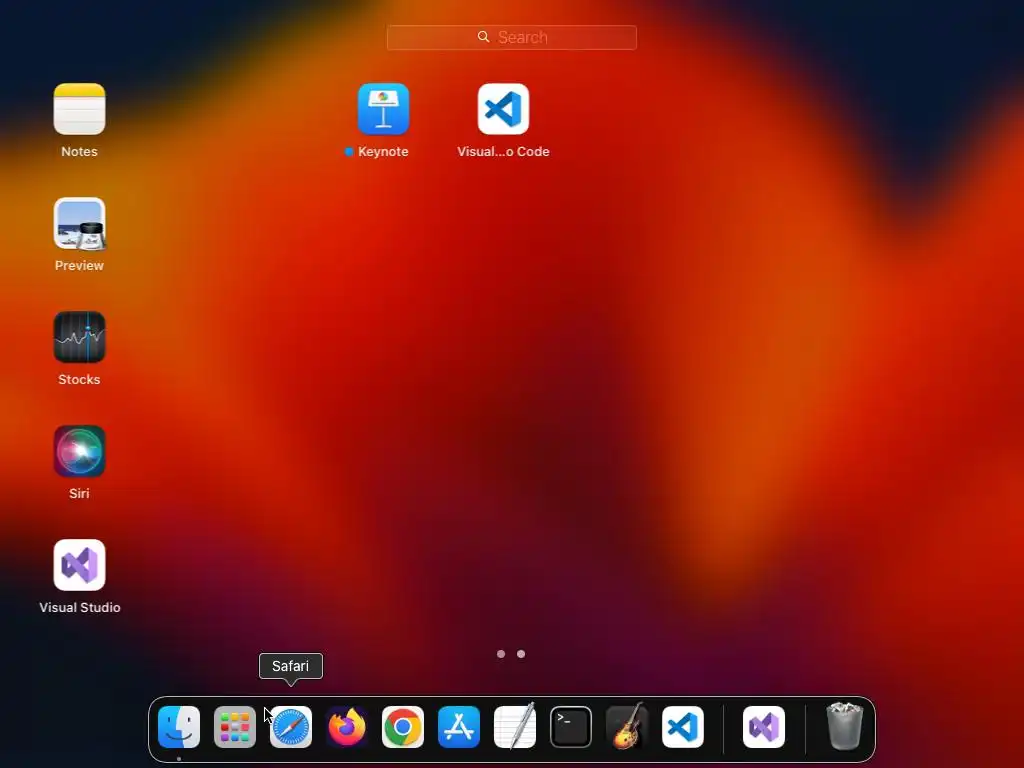
Task: Launch Keynote from Launchpad
Action: click(383, 109)
